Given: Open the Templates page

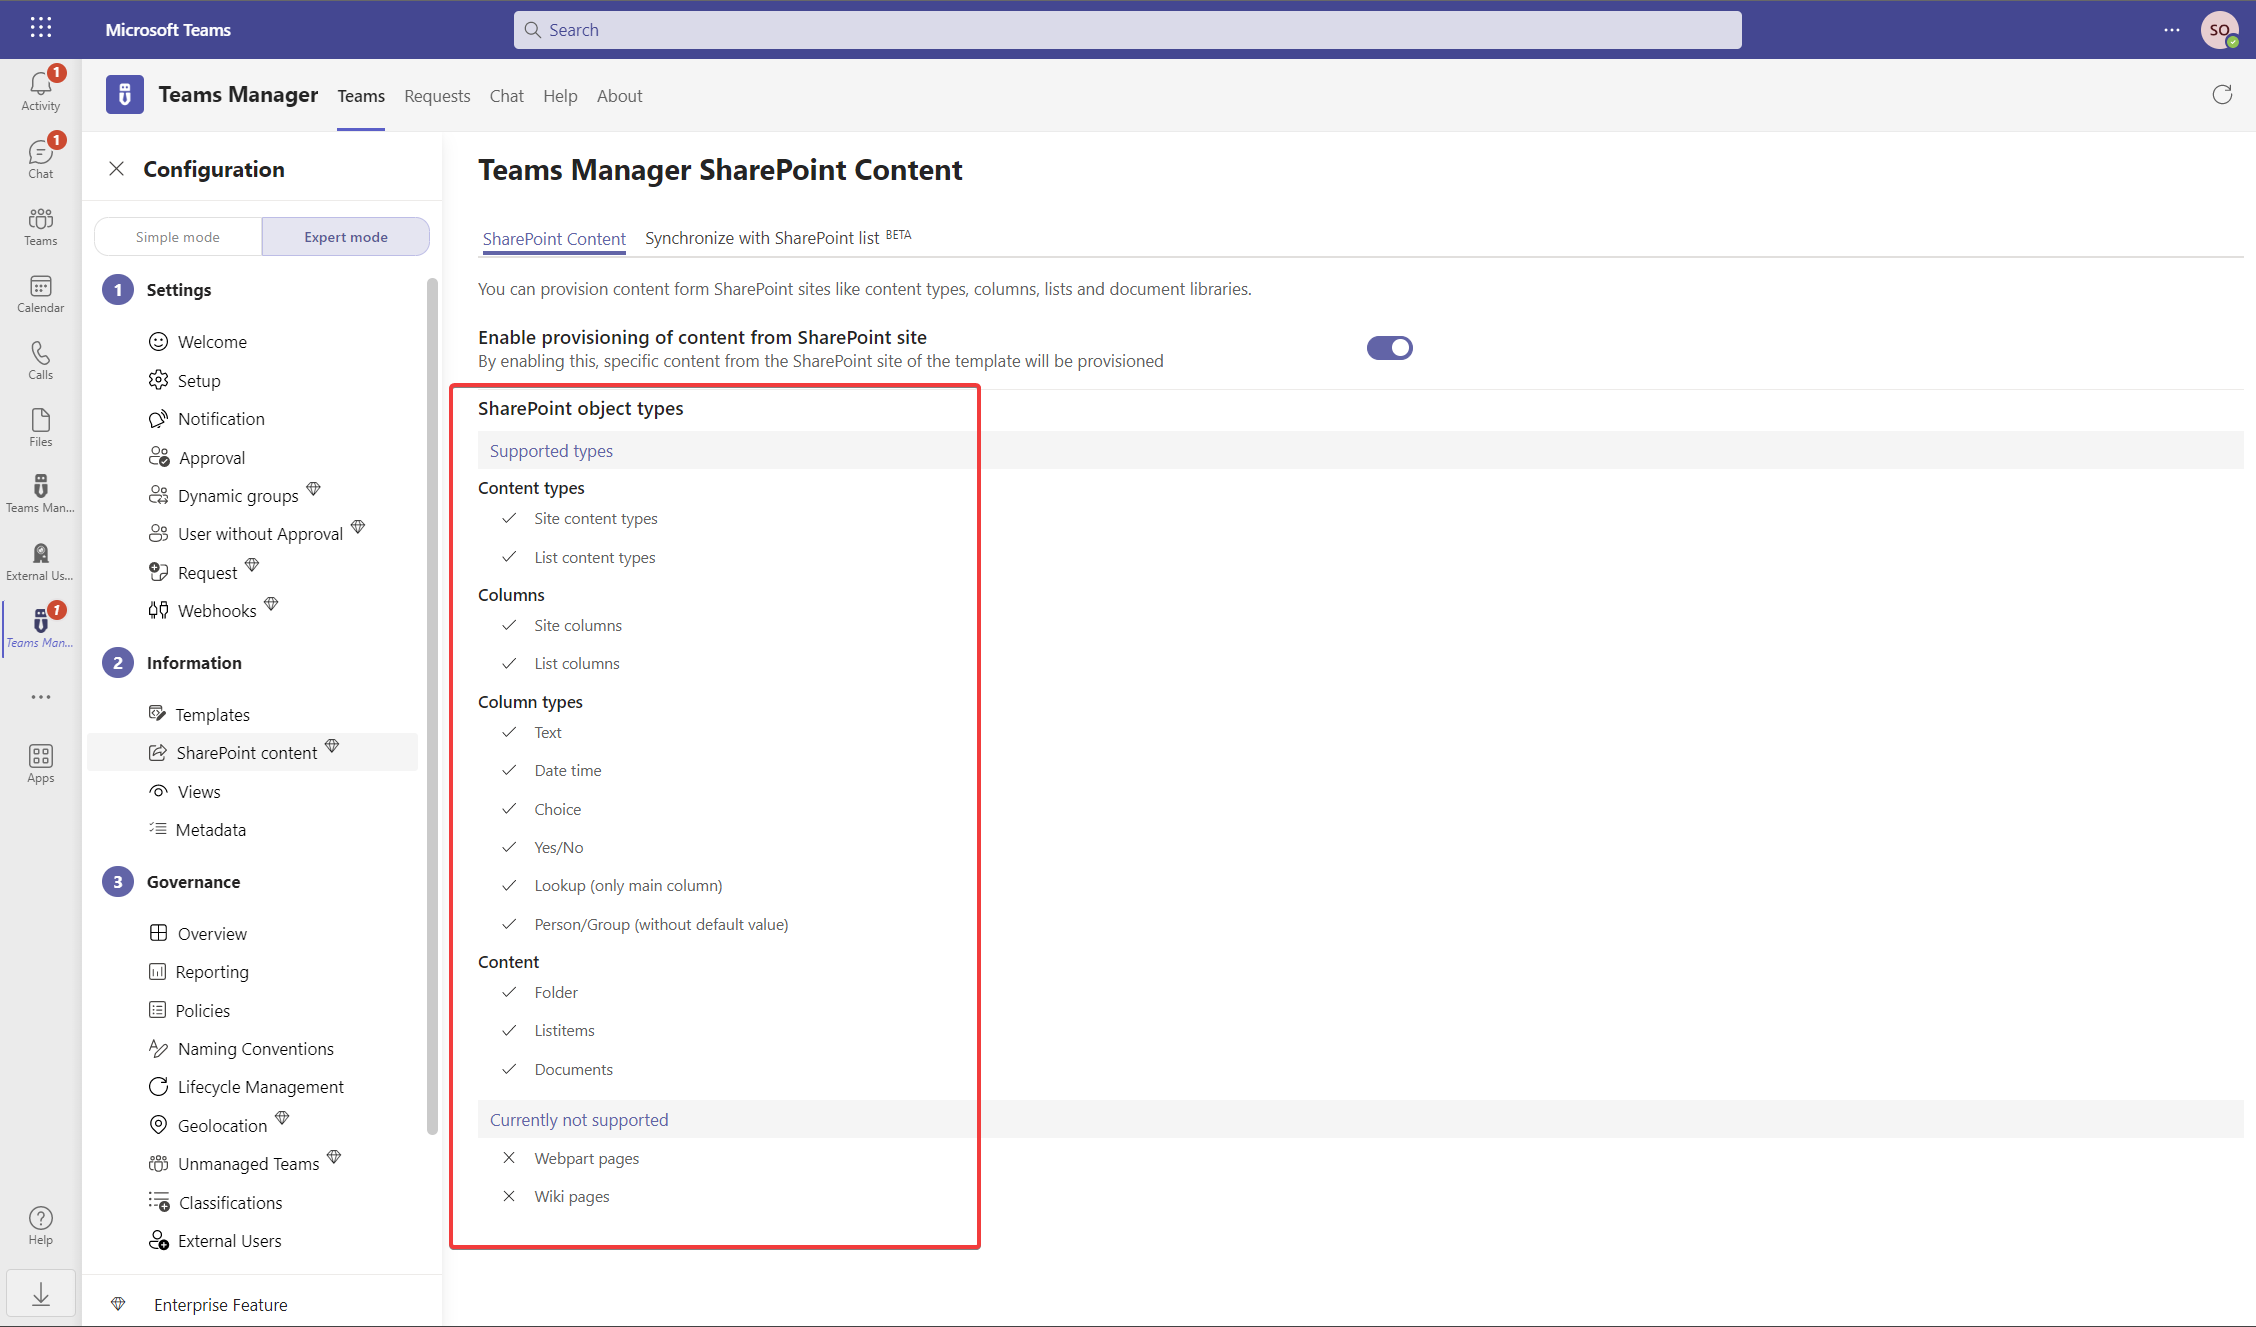Looking at the screenshot, I should click(x=199, y=715).
